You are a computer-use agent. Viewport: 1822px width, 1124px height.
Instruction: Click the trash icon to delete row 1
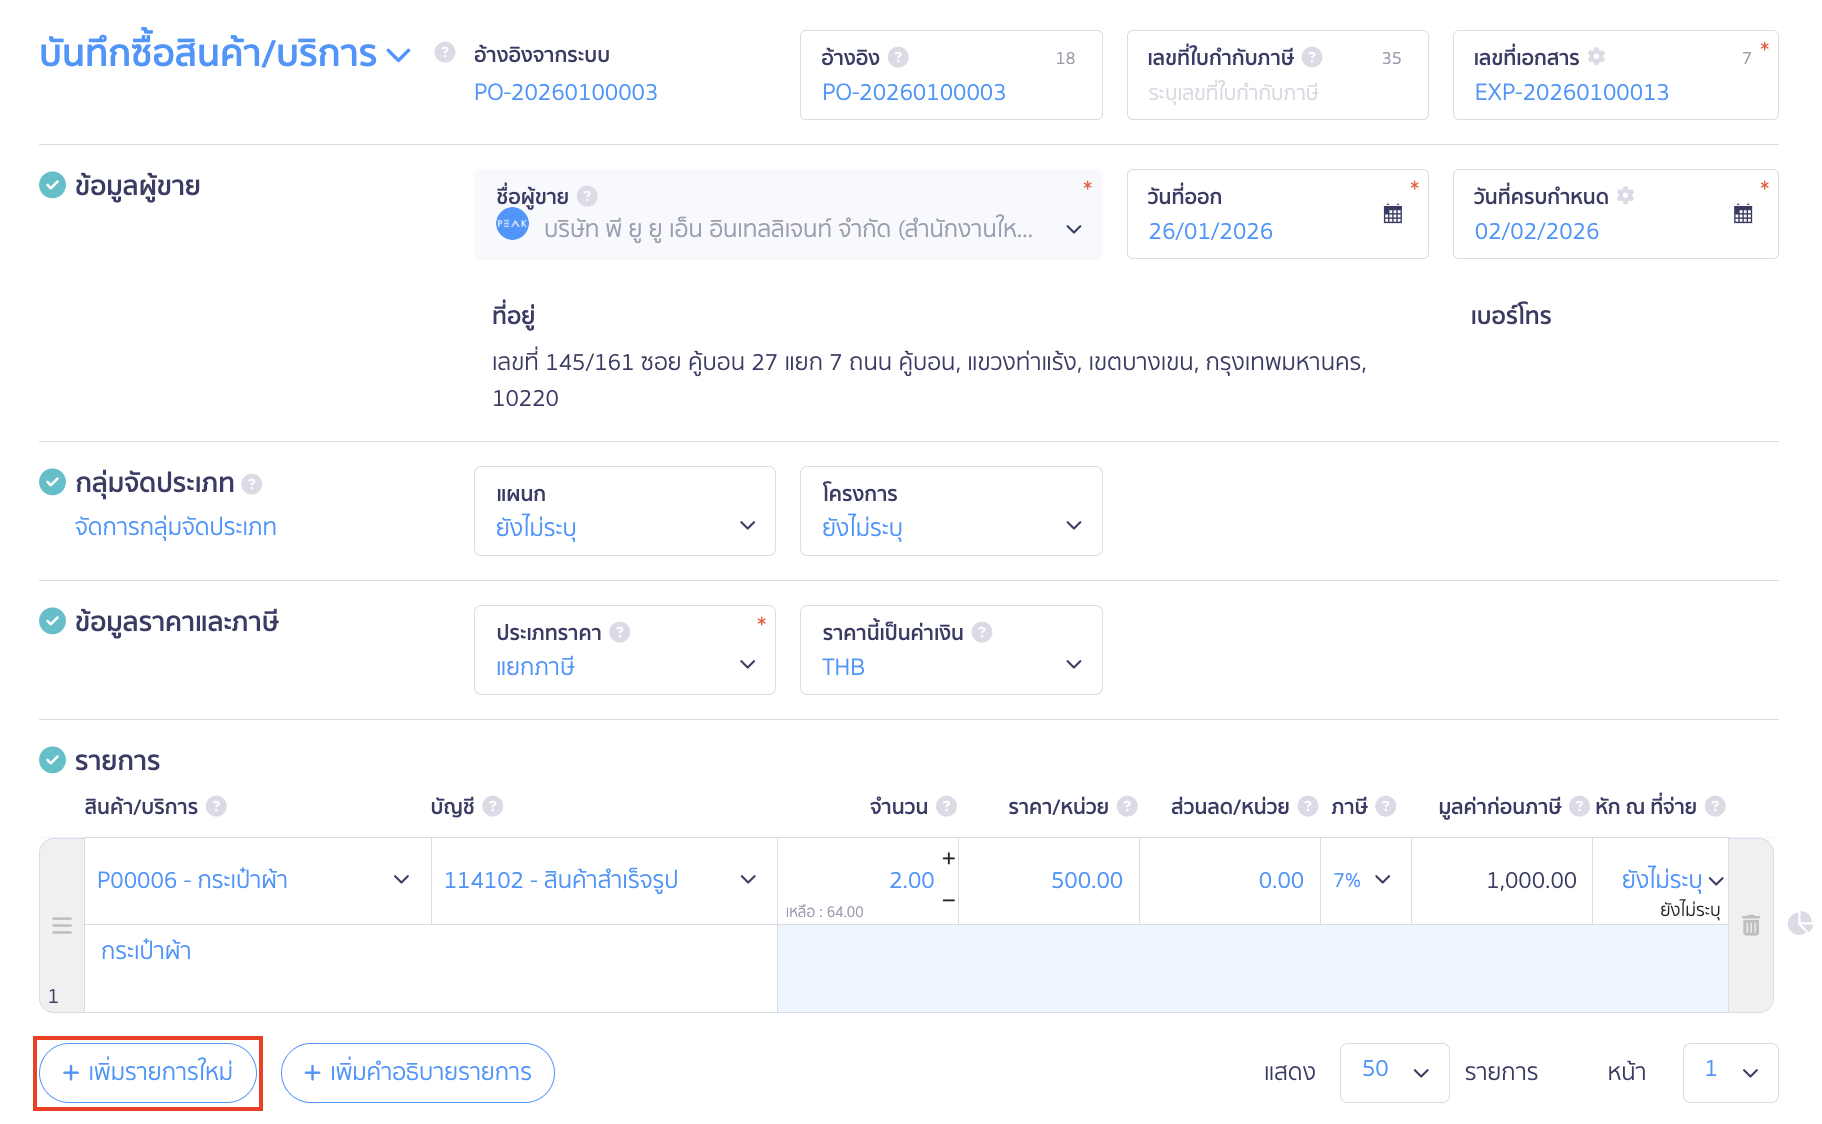click(x=1750, y=925)
